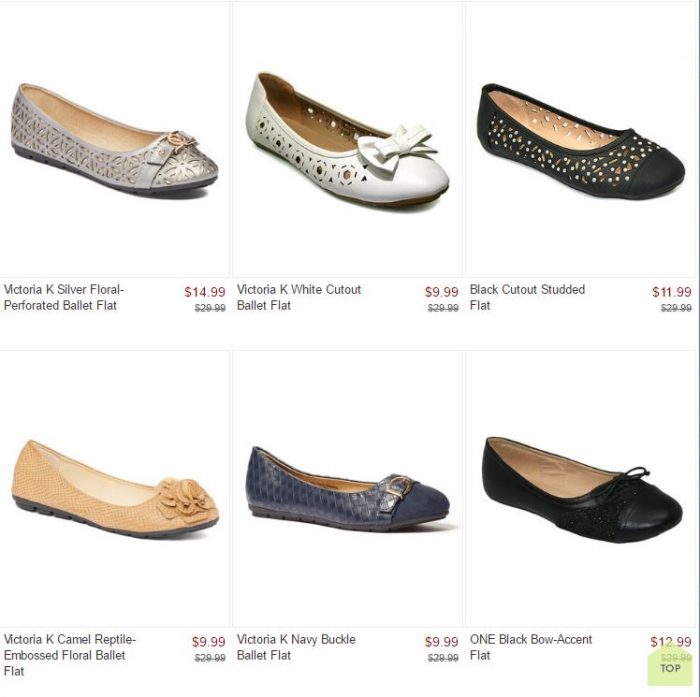This screenshot has width=700, height=697.
Task: Click crossed-out $29.99 price under silver flat
Action: tap(210, 308)
